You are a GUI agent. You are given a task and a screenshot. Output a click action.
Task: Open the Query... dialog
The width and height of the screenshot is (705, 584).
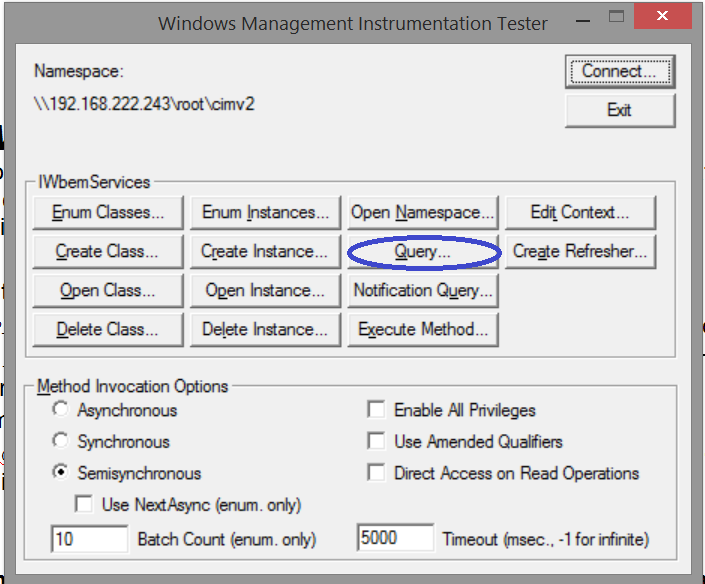coord(423,251)
